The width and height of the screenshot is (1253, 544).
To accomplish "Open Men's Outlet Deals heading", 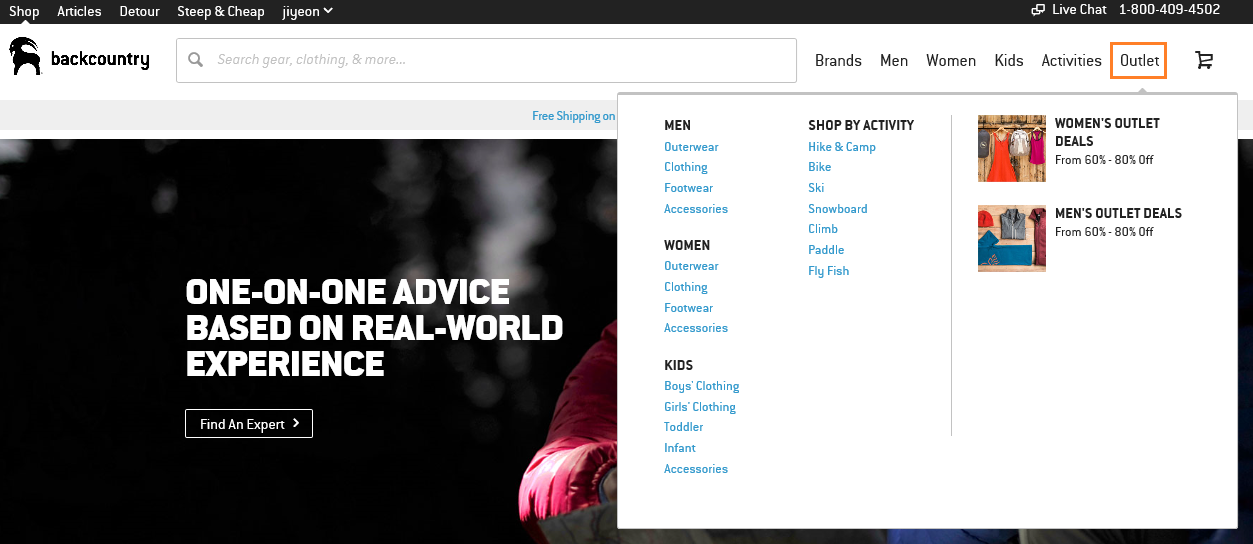I will click(1118, 213).
